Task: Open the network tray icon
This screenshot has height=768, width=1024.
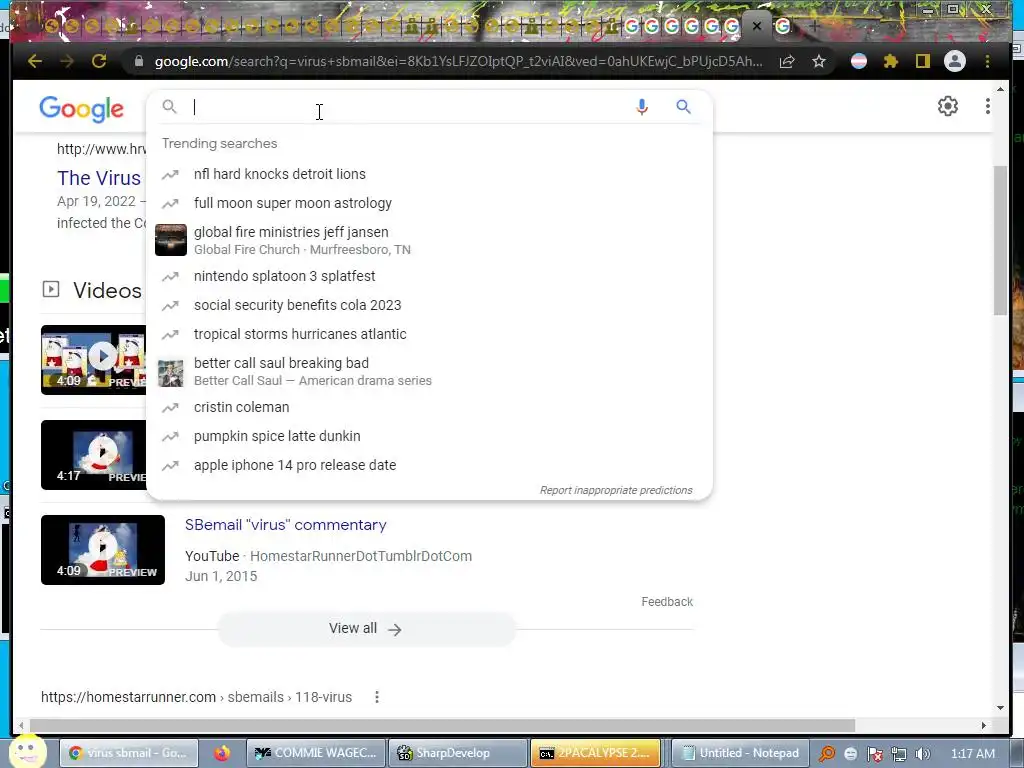Action: tap(899, 754)
